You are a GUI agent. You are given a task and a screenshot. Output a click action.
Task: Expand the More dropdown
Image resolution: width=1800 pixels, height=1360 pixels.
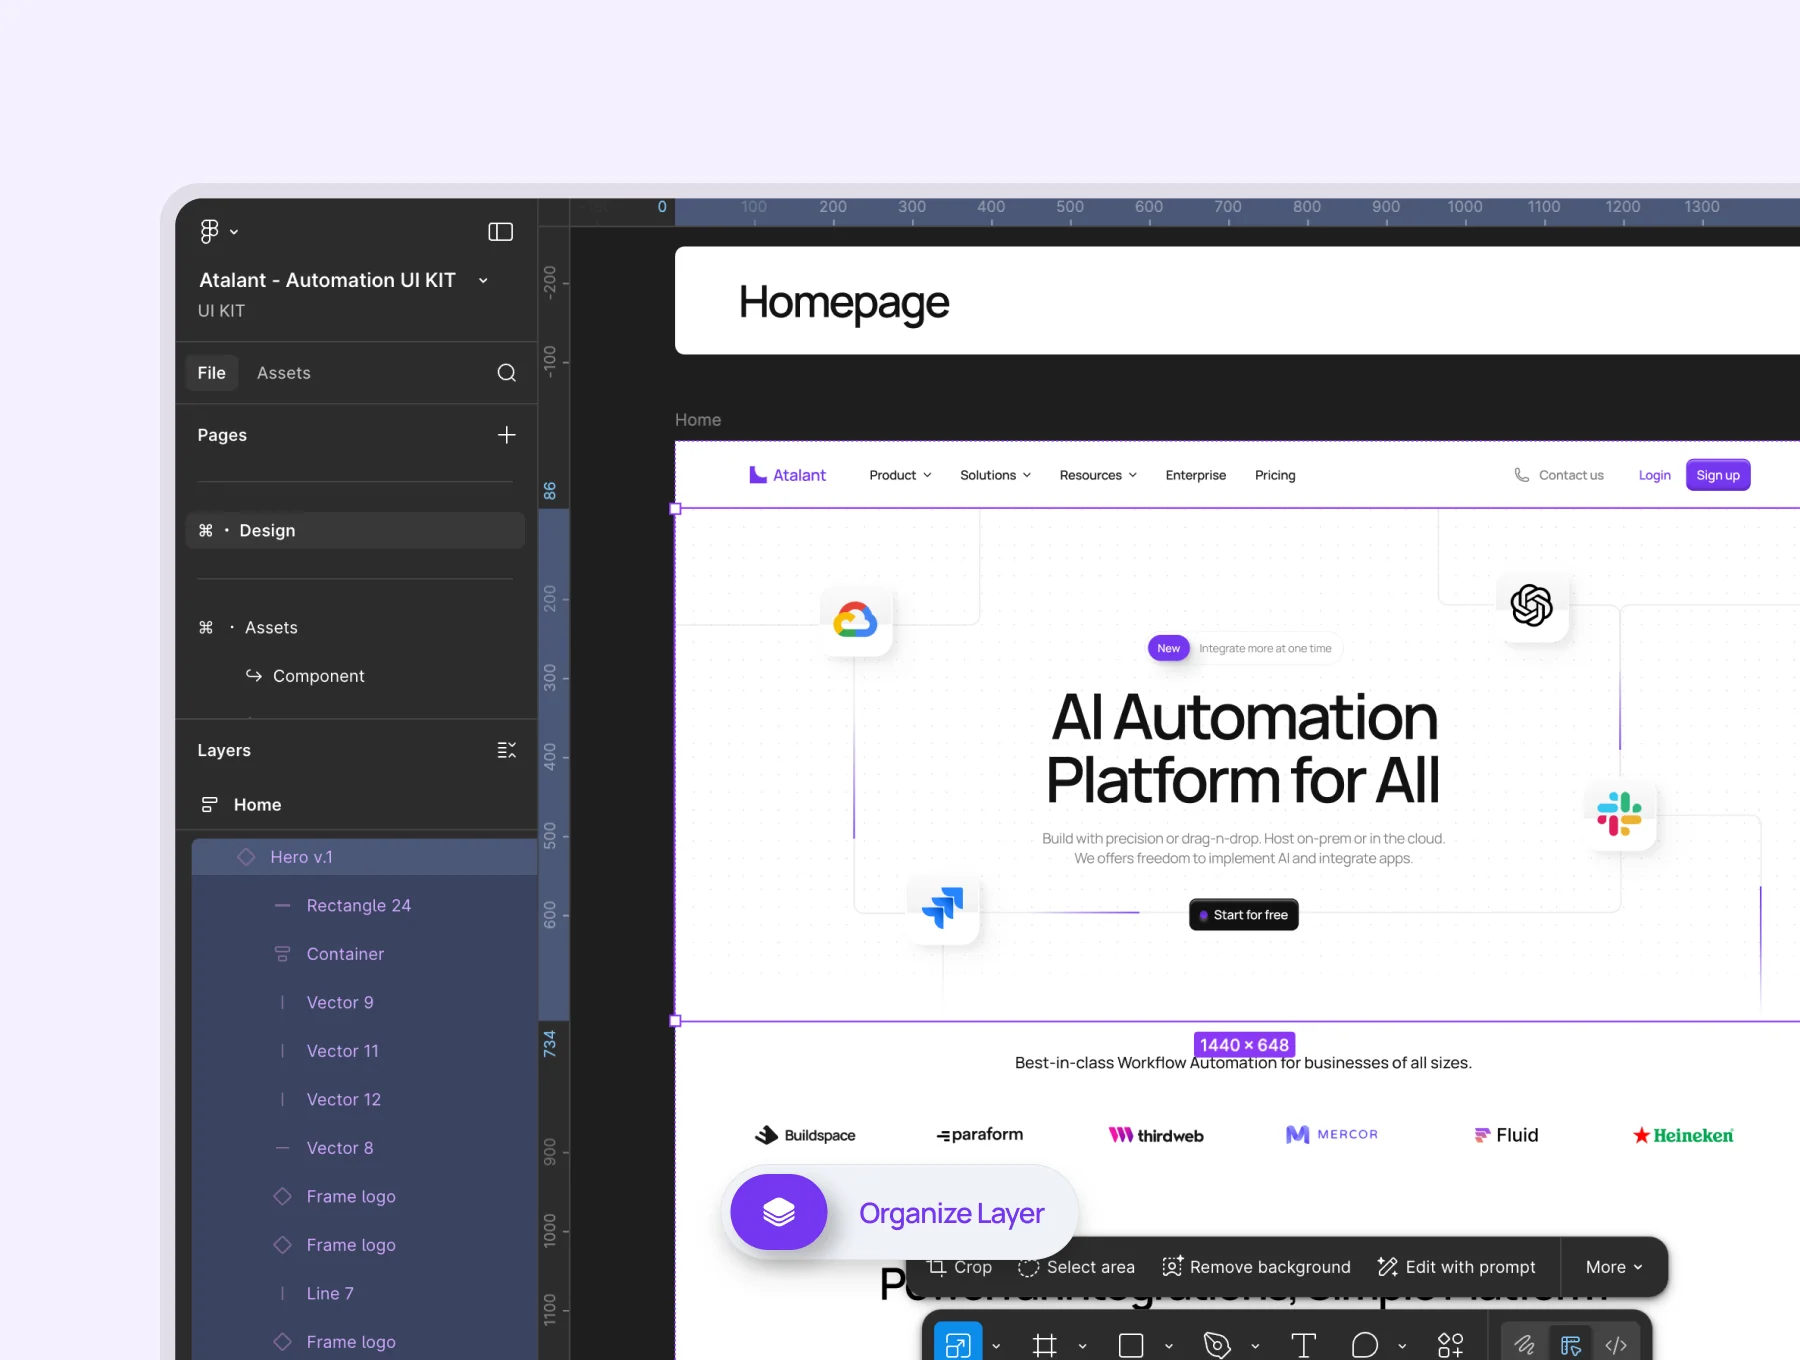pyautogui.click(x=1614, y=1267)
